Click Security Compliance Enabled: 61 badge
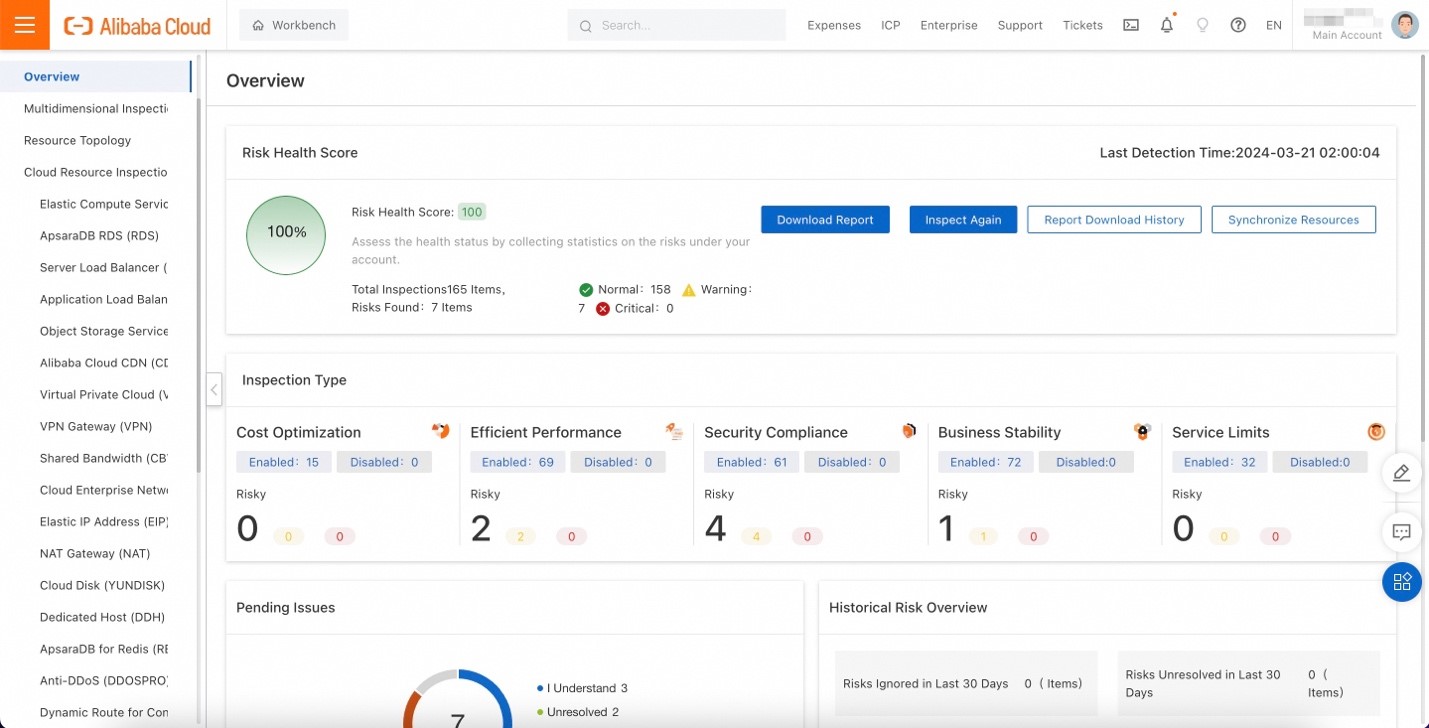Viewport: 1429px width, 728px height. tap(752, 462)
